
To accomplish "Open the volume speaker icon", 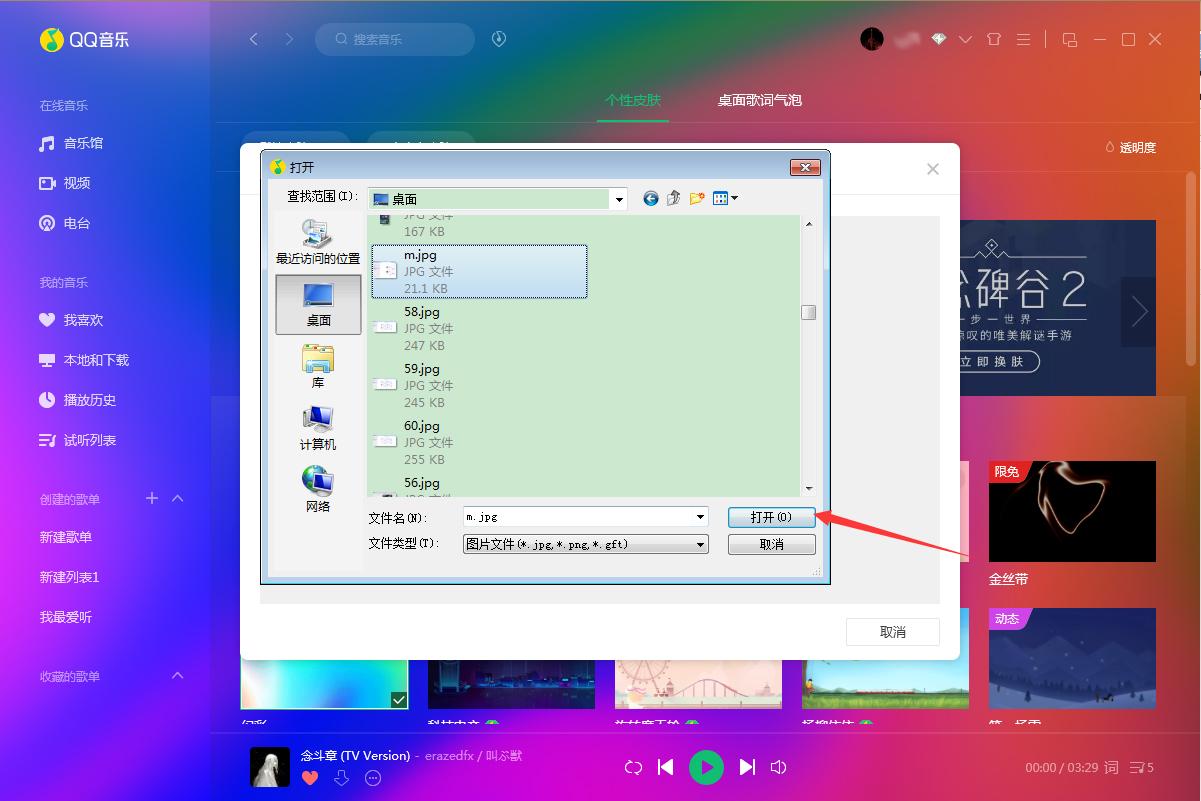I will [x=779, y=767].
